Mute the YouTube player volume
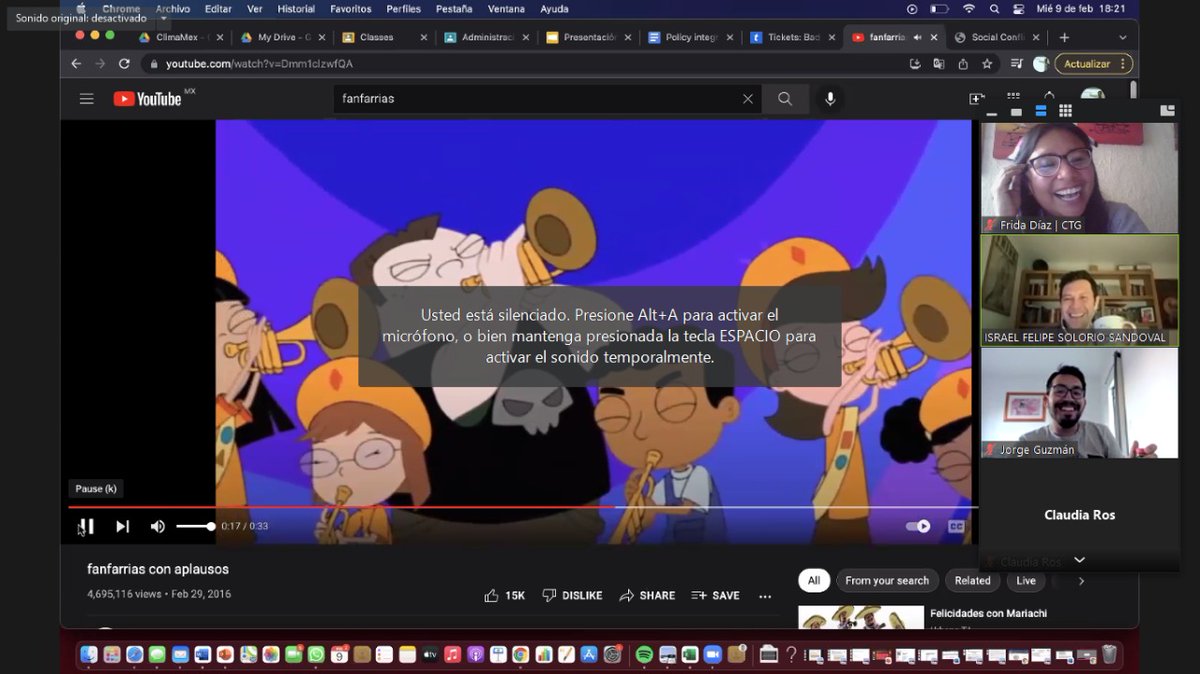 pyautogui.click(x=157, y=526)
